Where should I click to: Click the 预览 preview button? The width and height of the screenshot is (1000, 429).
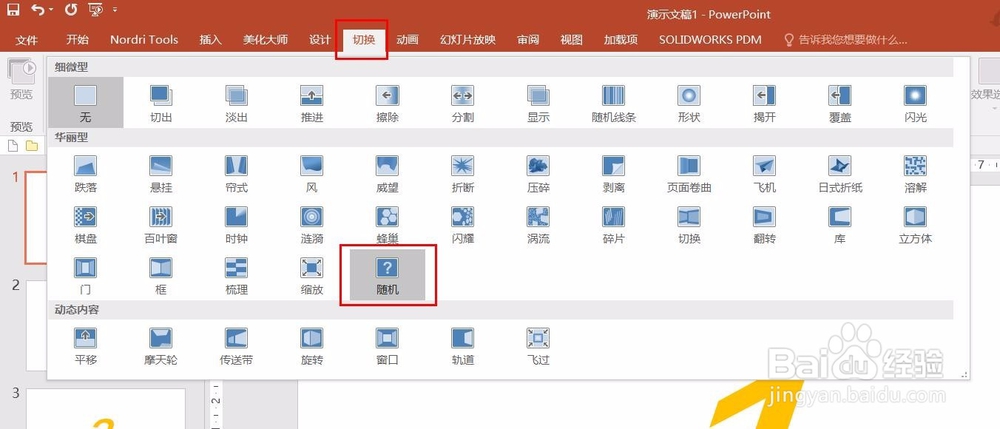pos(21,79)
